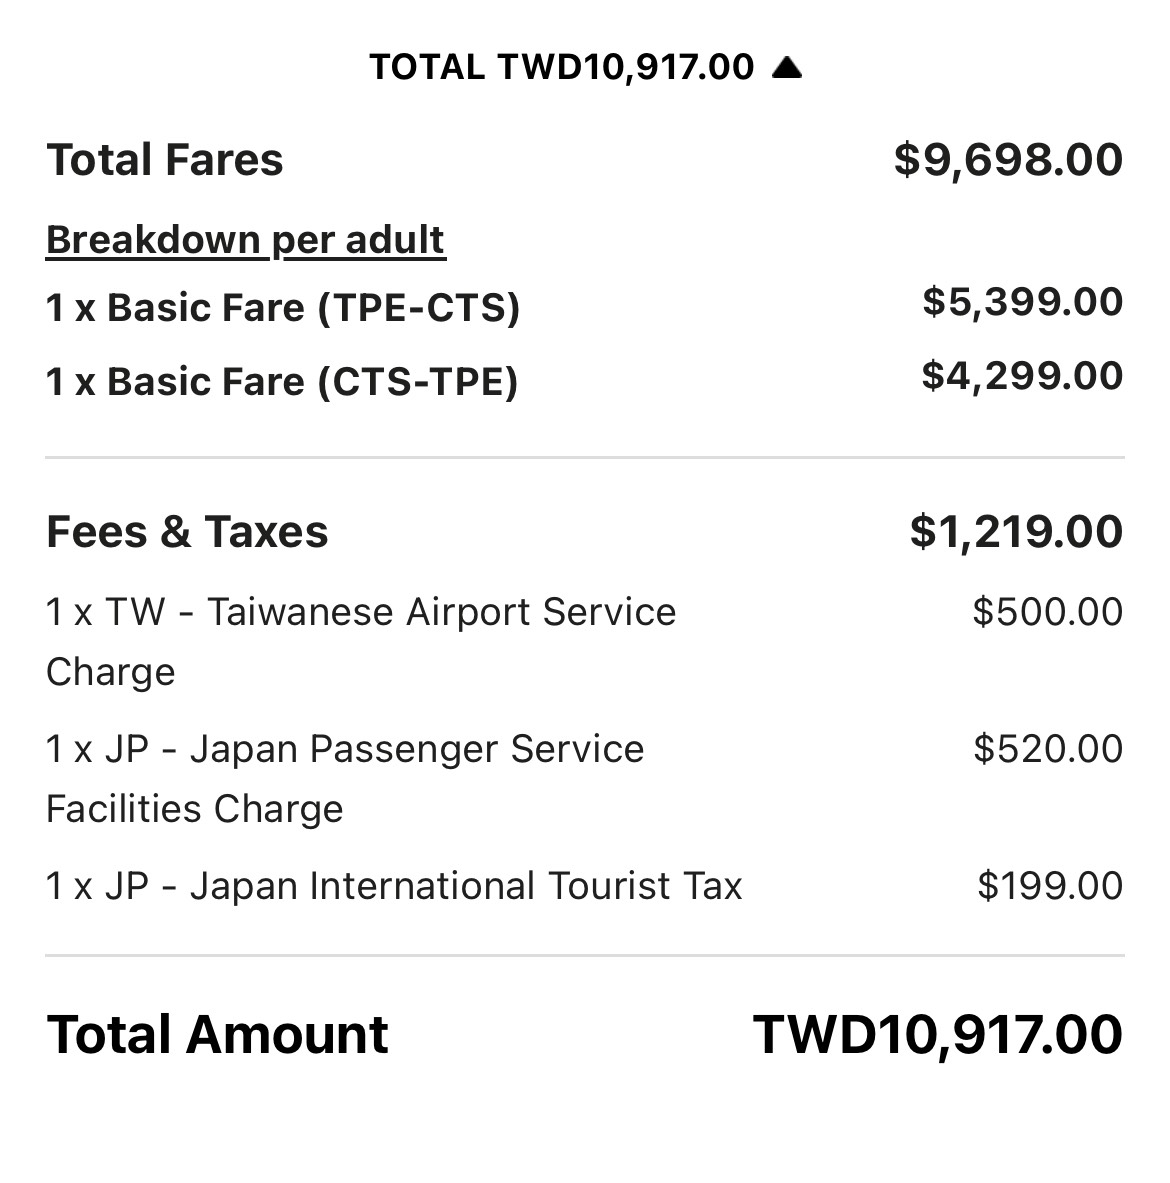The width and height of the screenshot is (1170, 1183).
Task: Select the Fees & Taxes heading
Action: pyautogui.click(x=187, y=532)
